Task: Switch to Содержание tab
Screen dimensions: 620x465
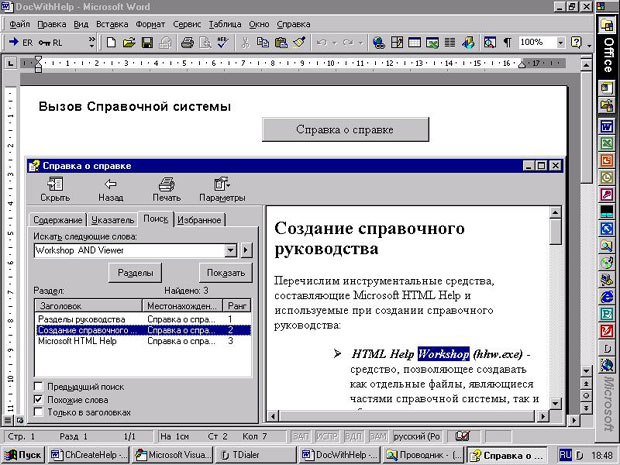Action: (x=58, y=220)
